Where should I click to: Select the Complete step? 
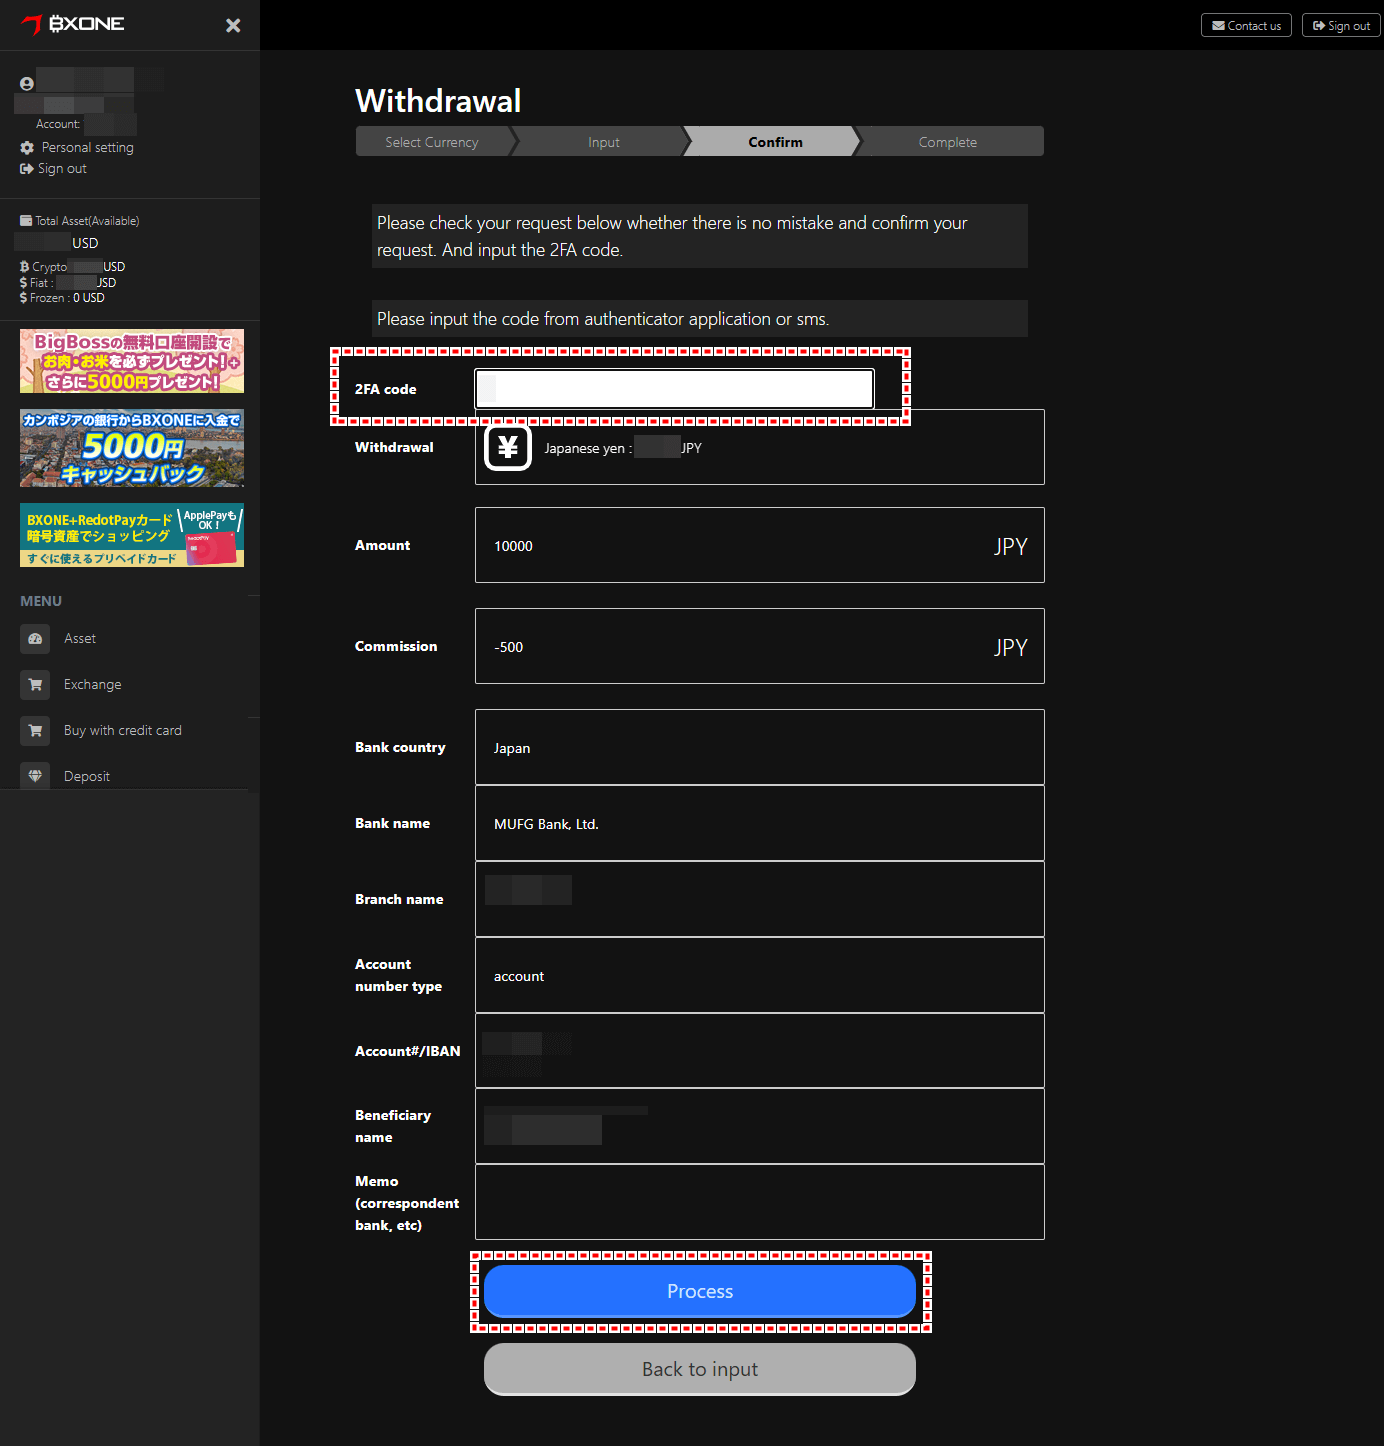click(x=948, y=142)
